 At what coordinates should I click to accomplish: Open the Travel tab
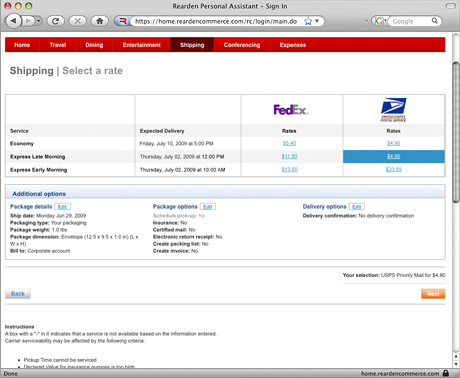point(58,45)
